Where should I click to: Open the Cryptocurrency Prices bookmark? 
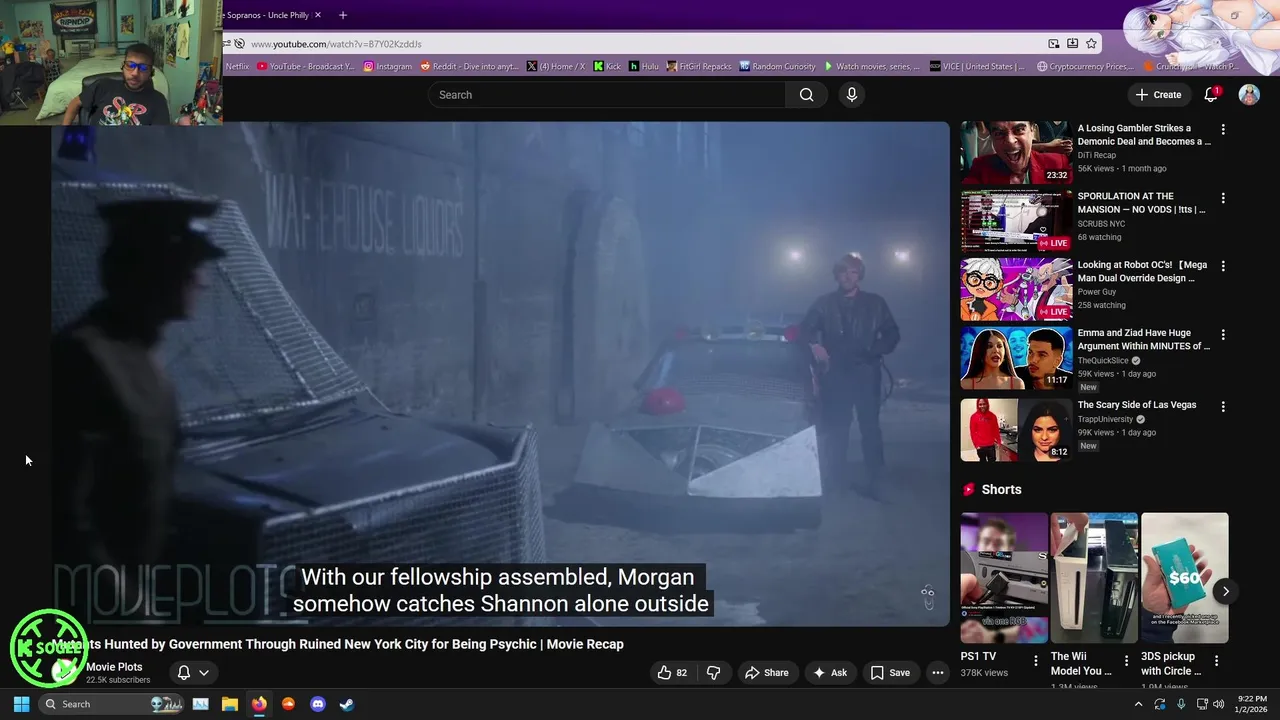(1085, 66)
